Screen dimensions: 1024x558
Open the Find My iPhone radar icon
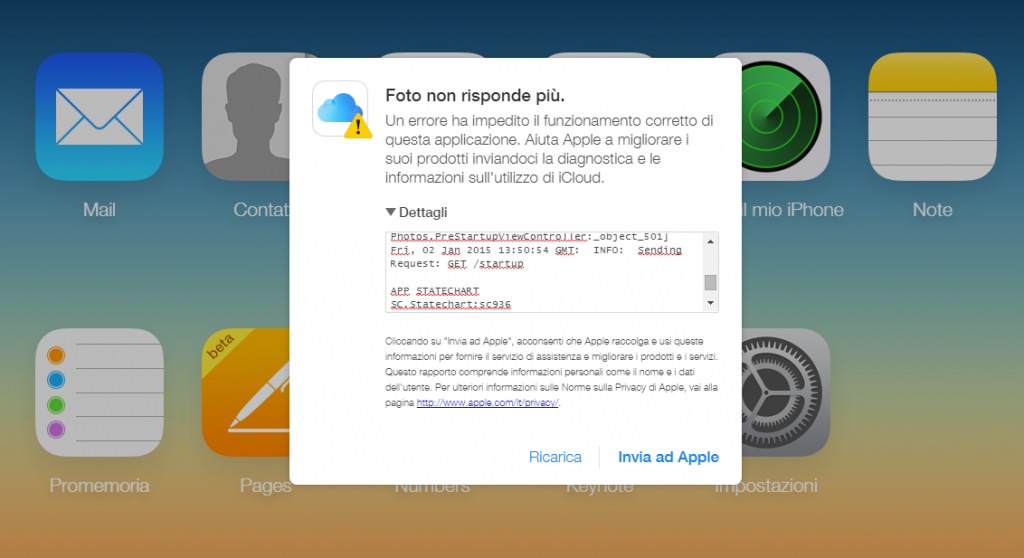click(x=786, y=116)
